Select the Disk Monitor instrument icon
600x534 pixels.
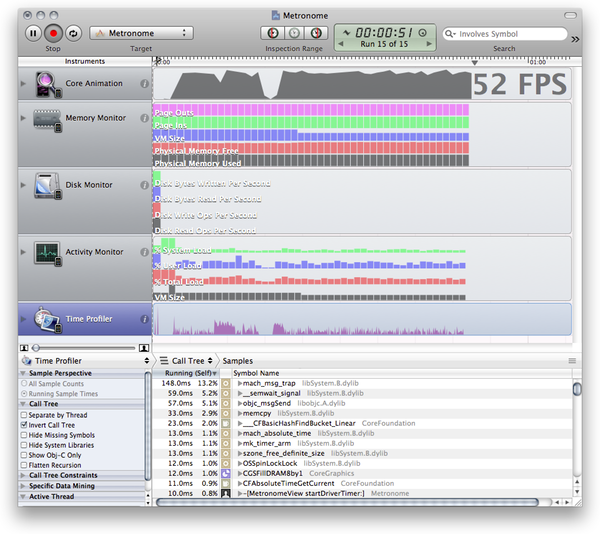(x=47, y=186)
